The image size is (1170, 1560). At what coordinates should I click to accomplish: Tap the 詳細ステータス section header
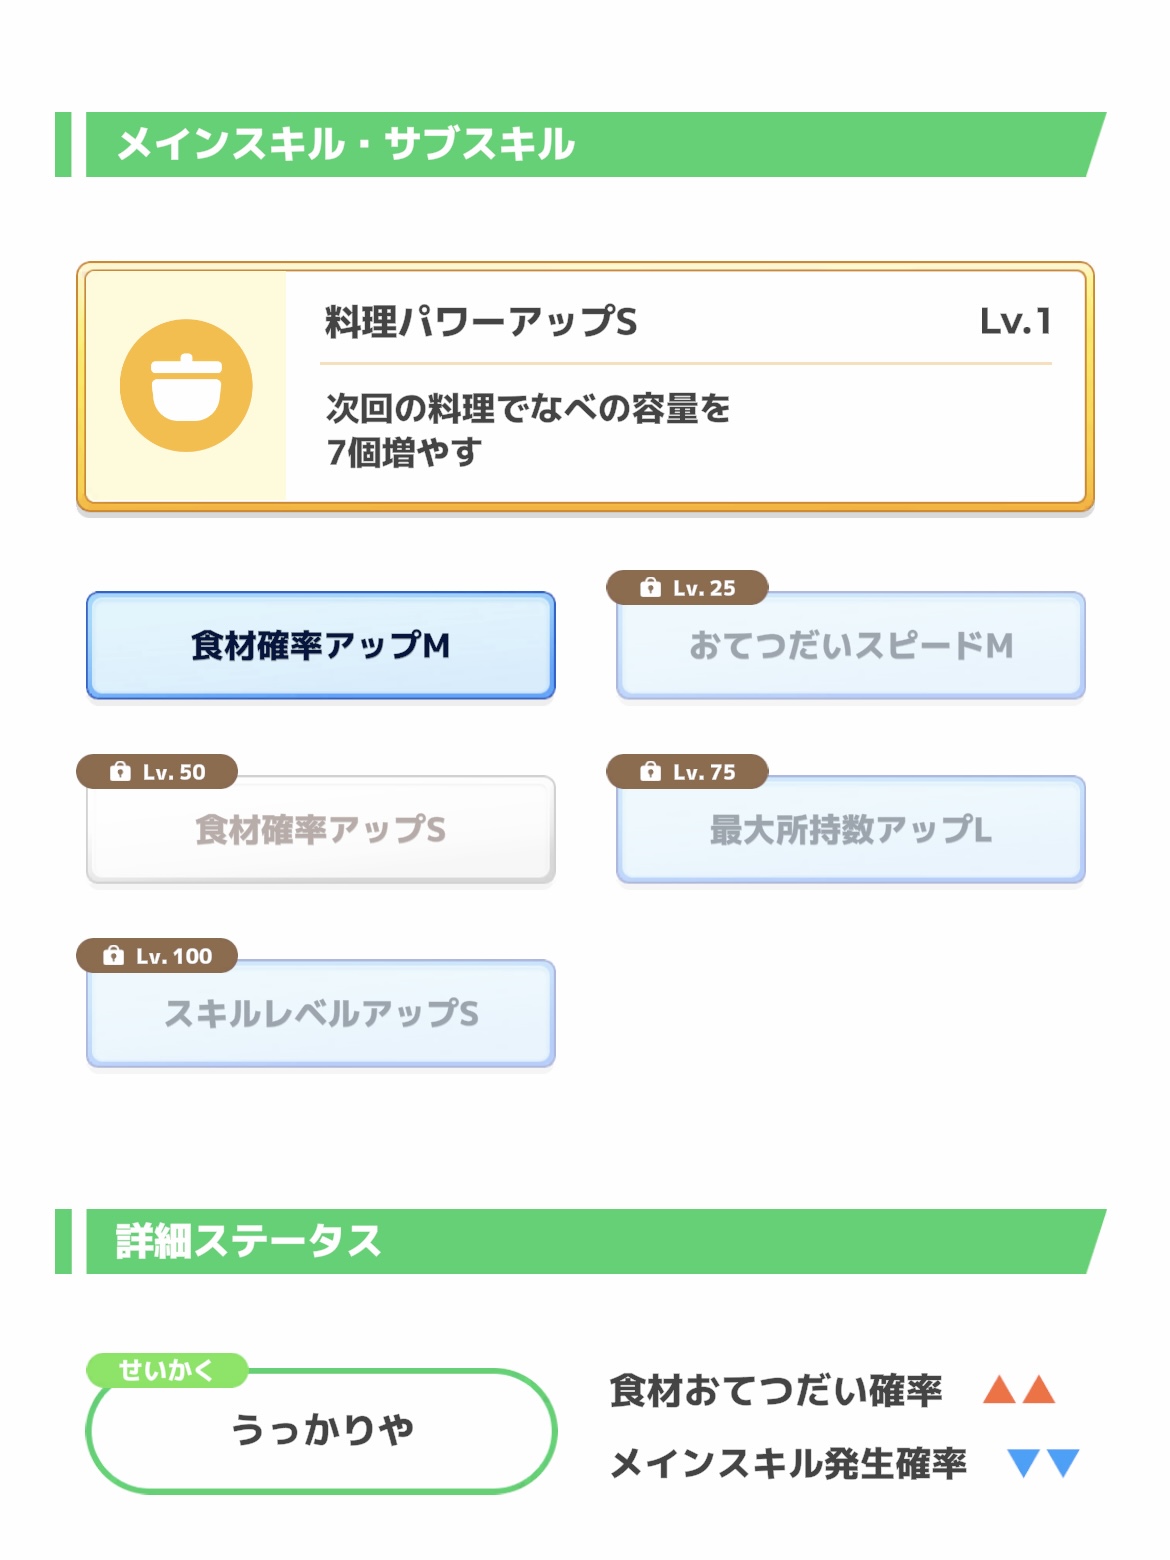coord(249,1241)
